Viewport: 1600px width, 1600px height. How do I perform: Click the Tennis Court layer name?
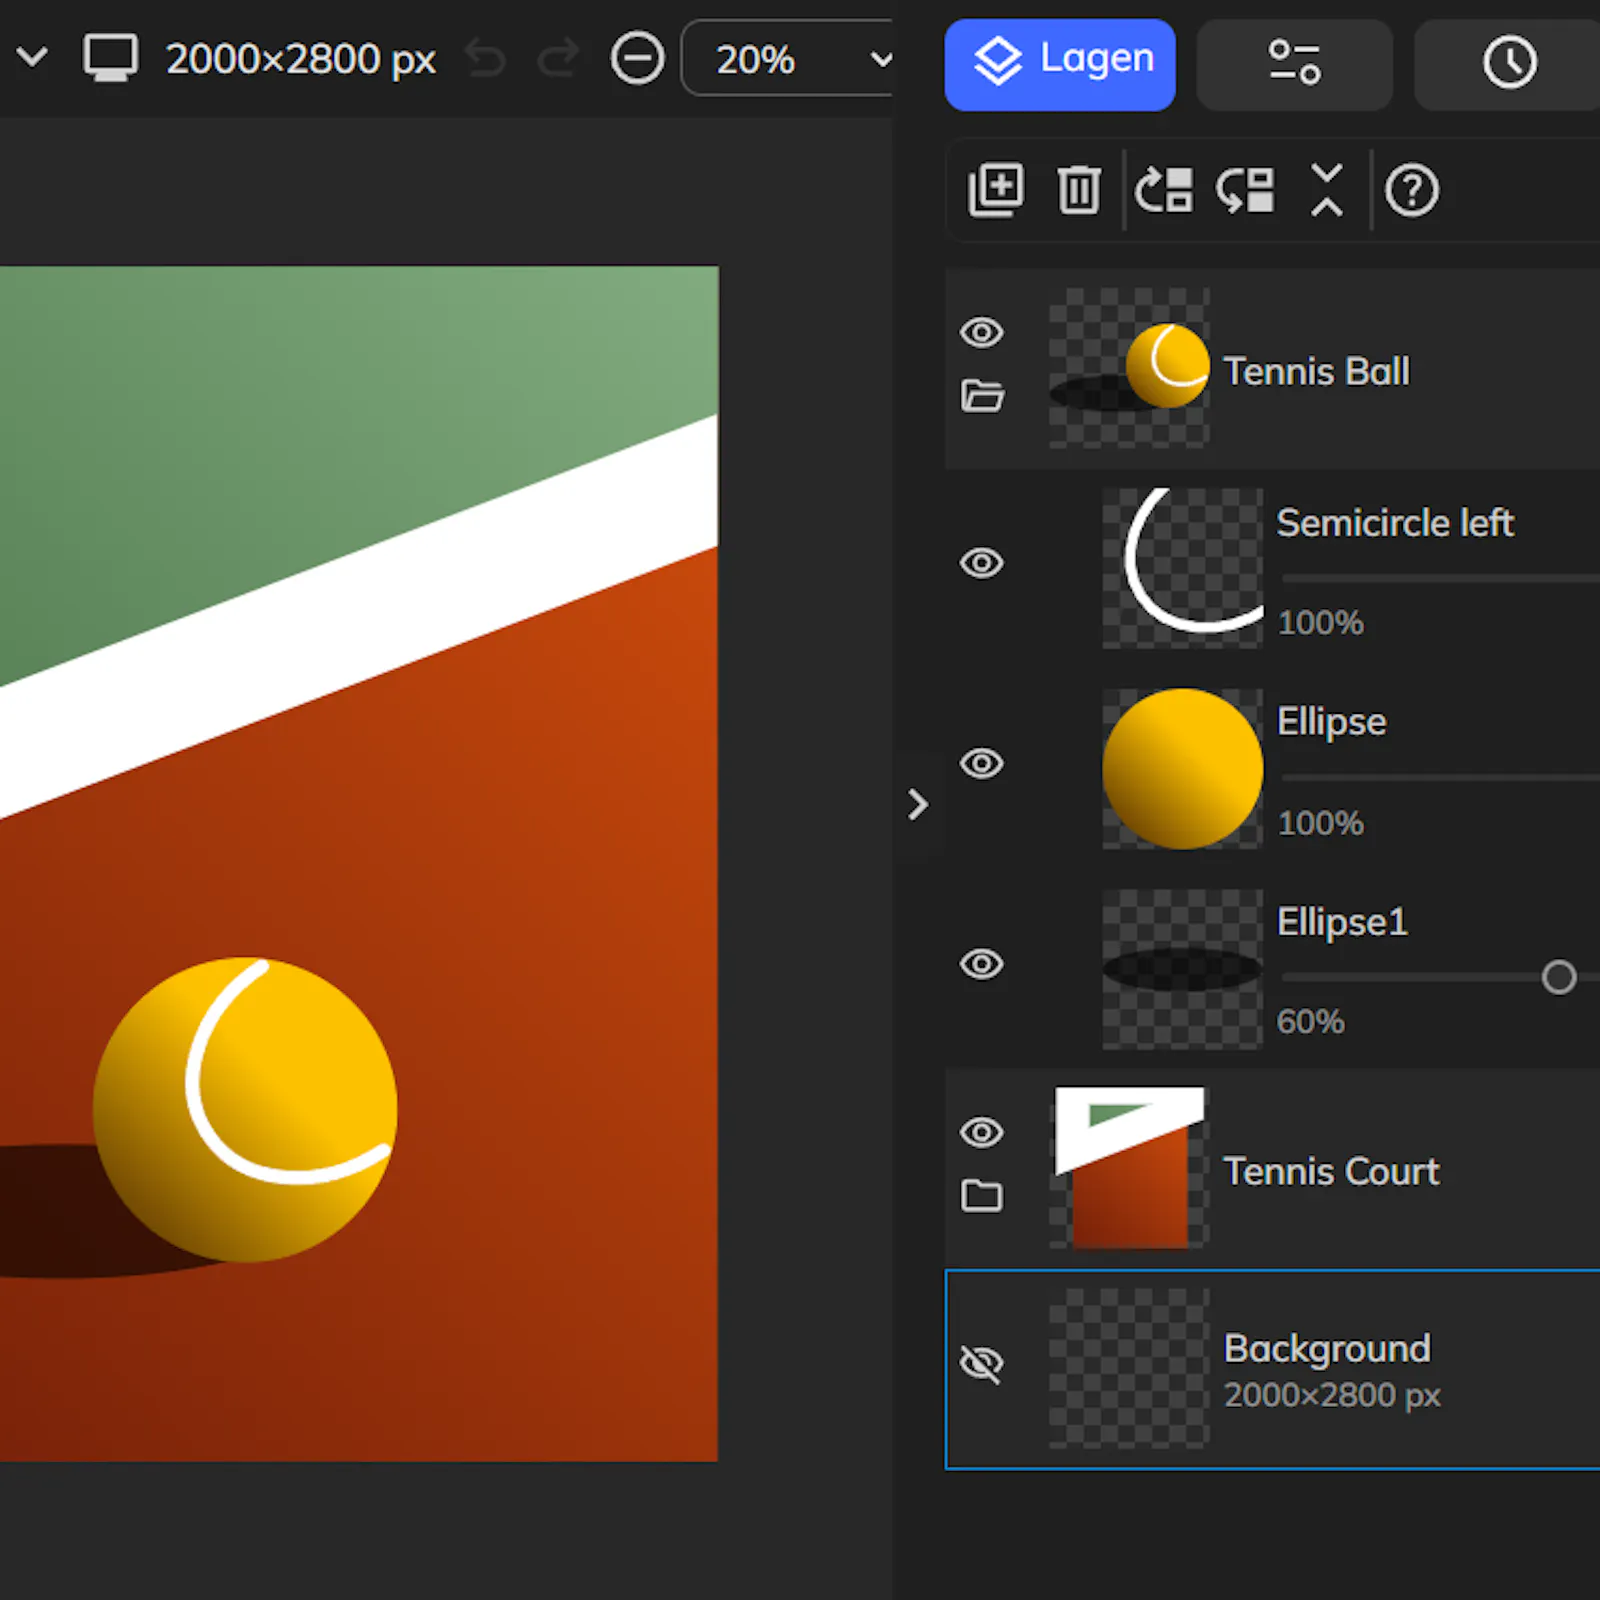click(1331, 1171)
